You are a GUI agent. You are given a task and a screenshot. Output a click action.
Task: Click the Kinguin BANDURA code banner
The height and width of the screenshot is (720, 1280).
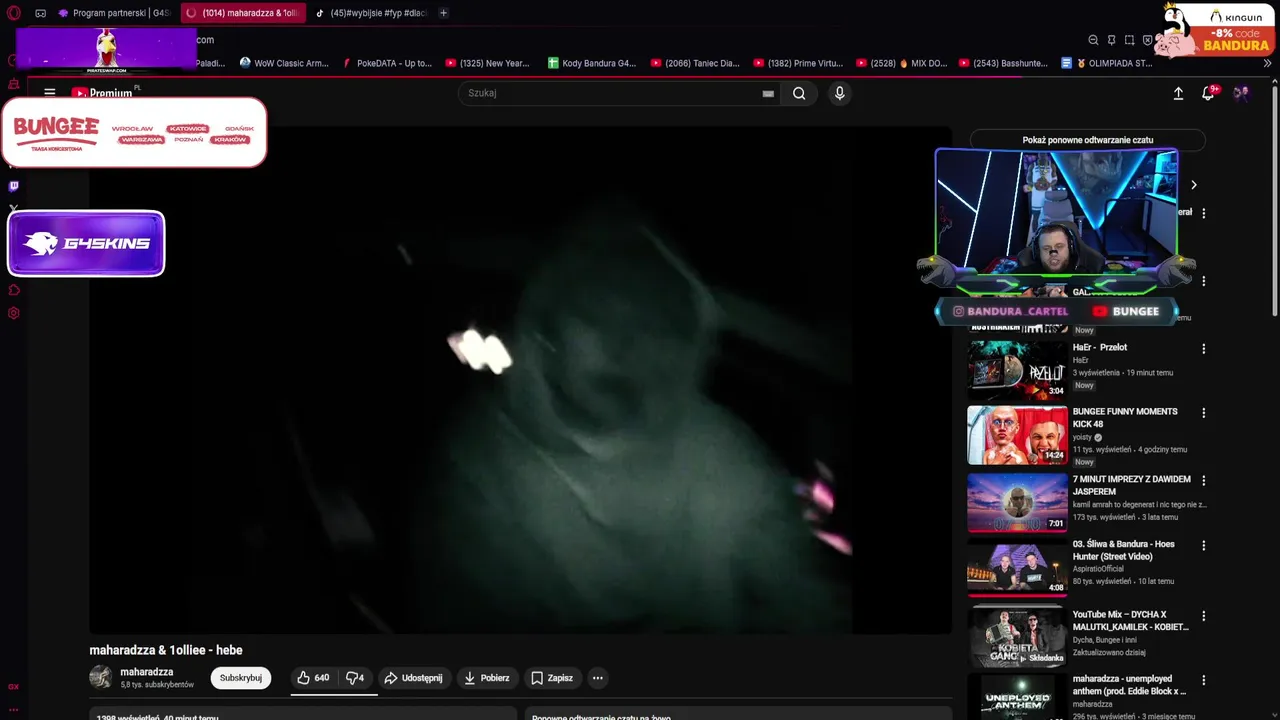(x=1216, y=30)
